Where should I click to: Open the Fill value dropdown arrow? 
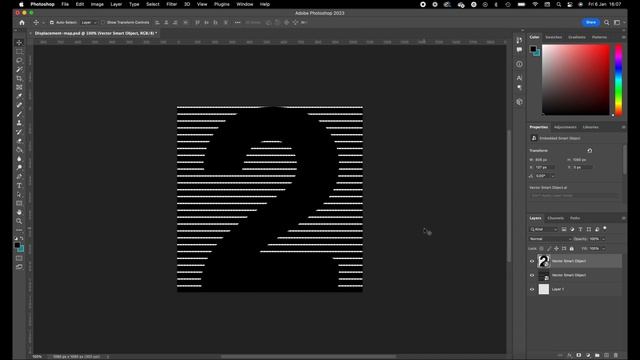point(603,249)
